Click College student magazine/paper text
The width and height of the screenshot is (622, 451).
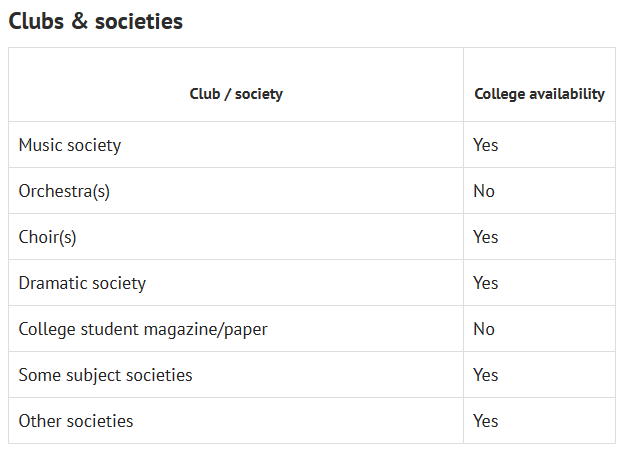pyautogui.click(x=143, y=329)
